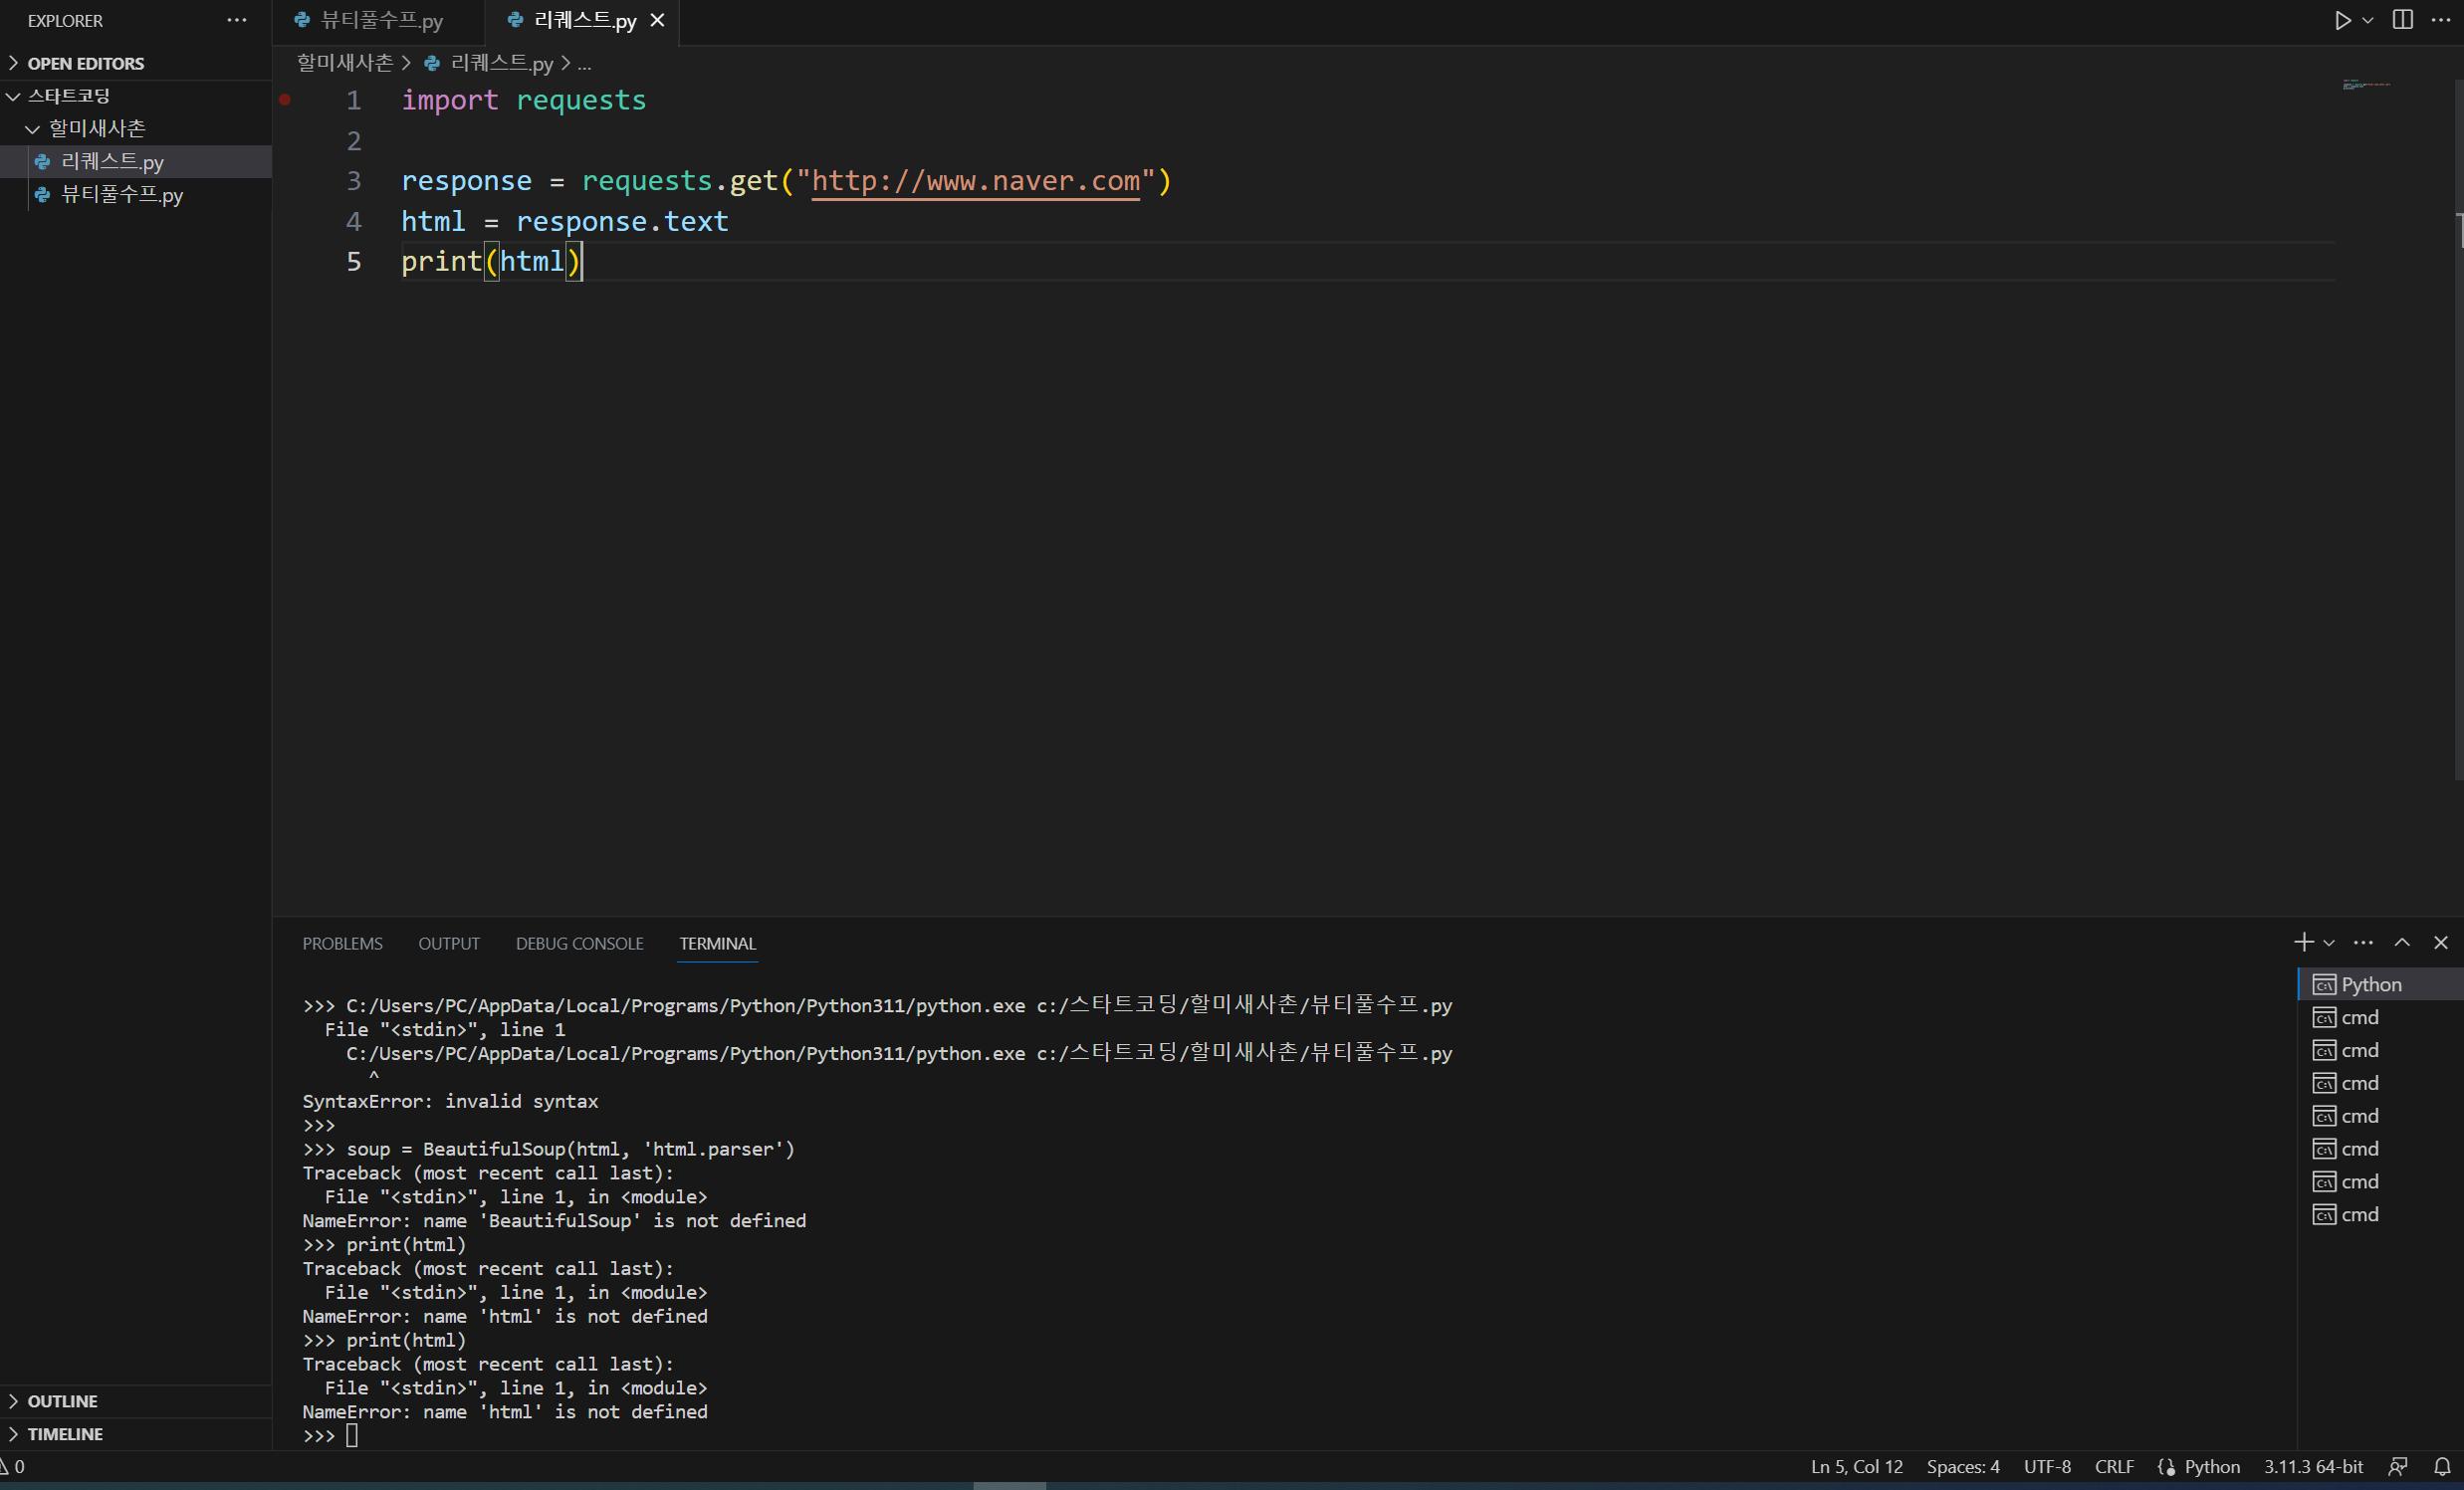2464x1490 pixels.
Task: Click the 할미새사촌 breadcrumb
Action: [x=345, y=63]
